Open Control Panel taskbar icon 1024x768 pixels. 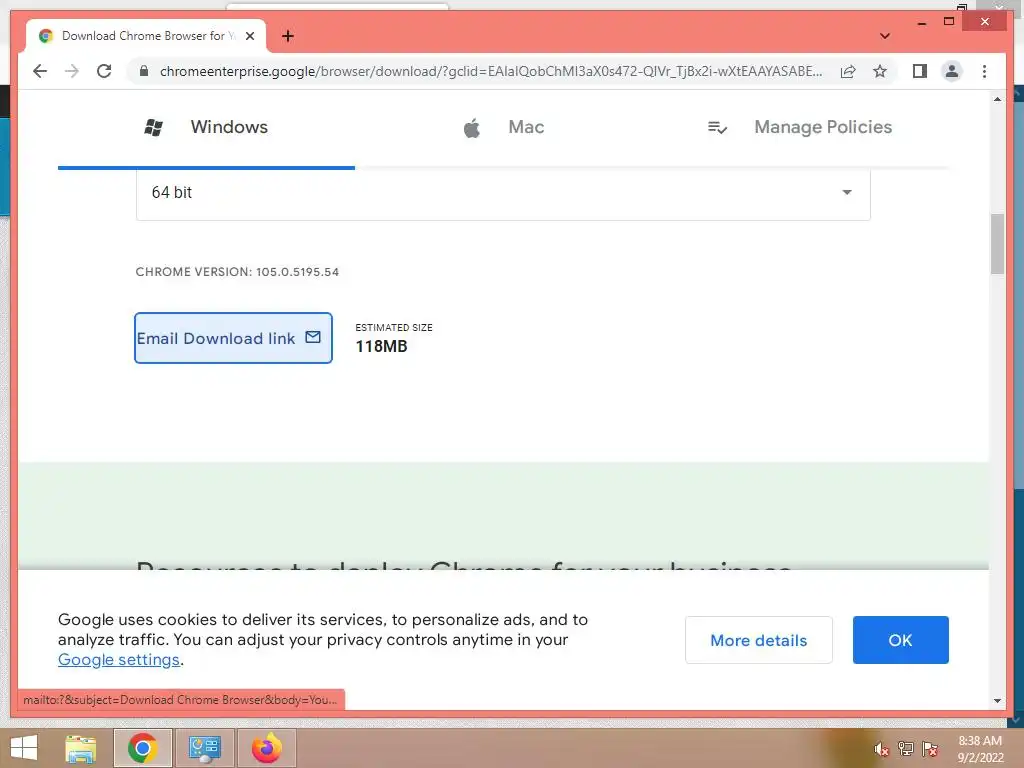tap(204, 748)
